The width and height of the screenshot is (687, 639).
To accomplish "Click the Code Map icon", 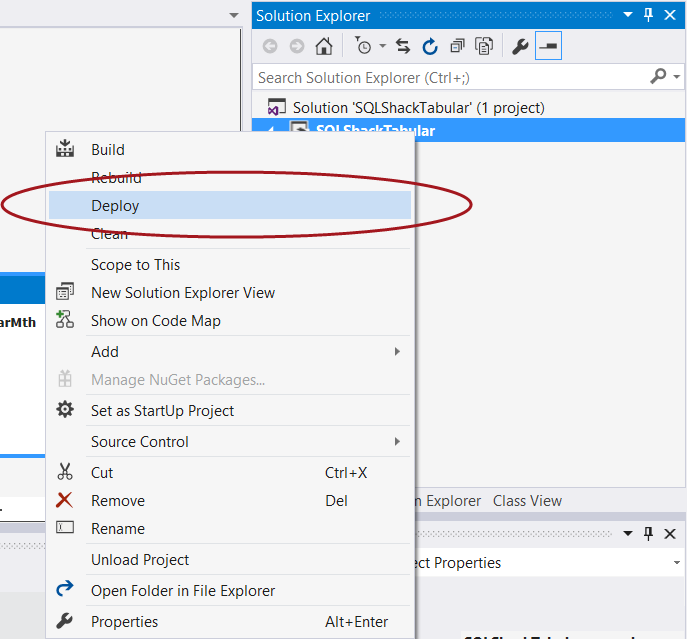I will [65, 320].
